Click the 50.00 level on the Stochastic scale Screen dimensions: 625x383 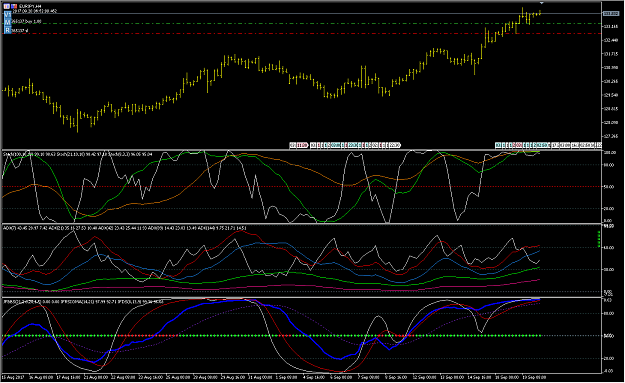(609, 187)
